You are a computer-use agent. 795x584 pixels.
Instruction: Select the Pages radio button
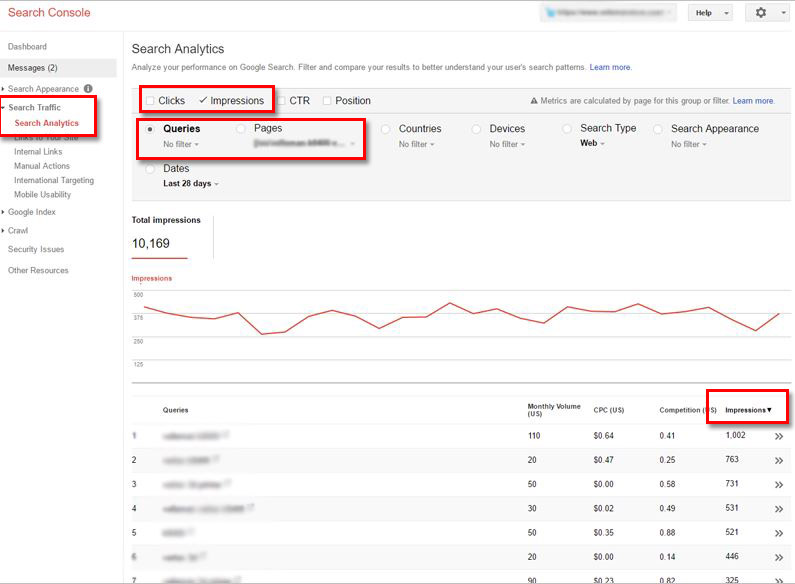pos(241,129)
